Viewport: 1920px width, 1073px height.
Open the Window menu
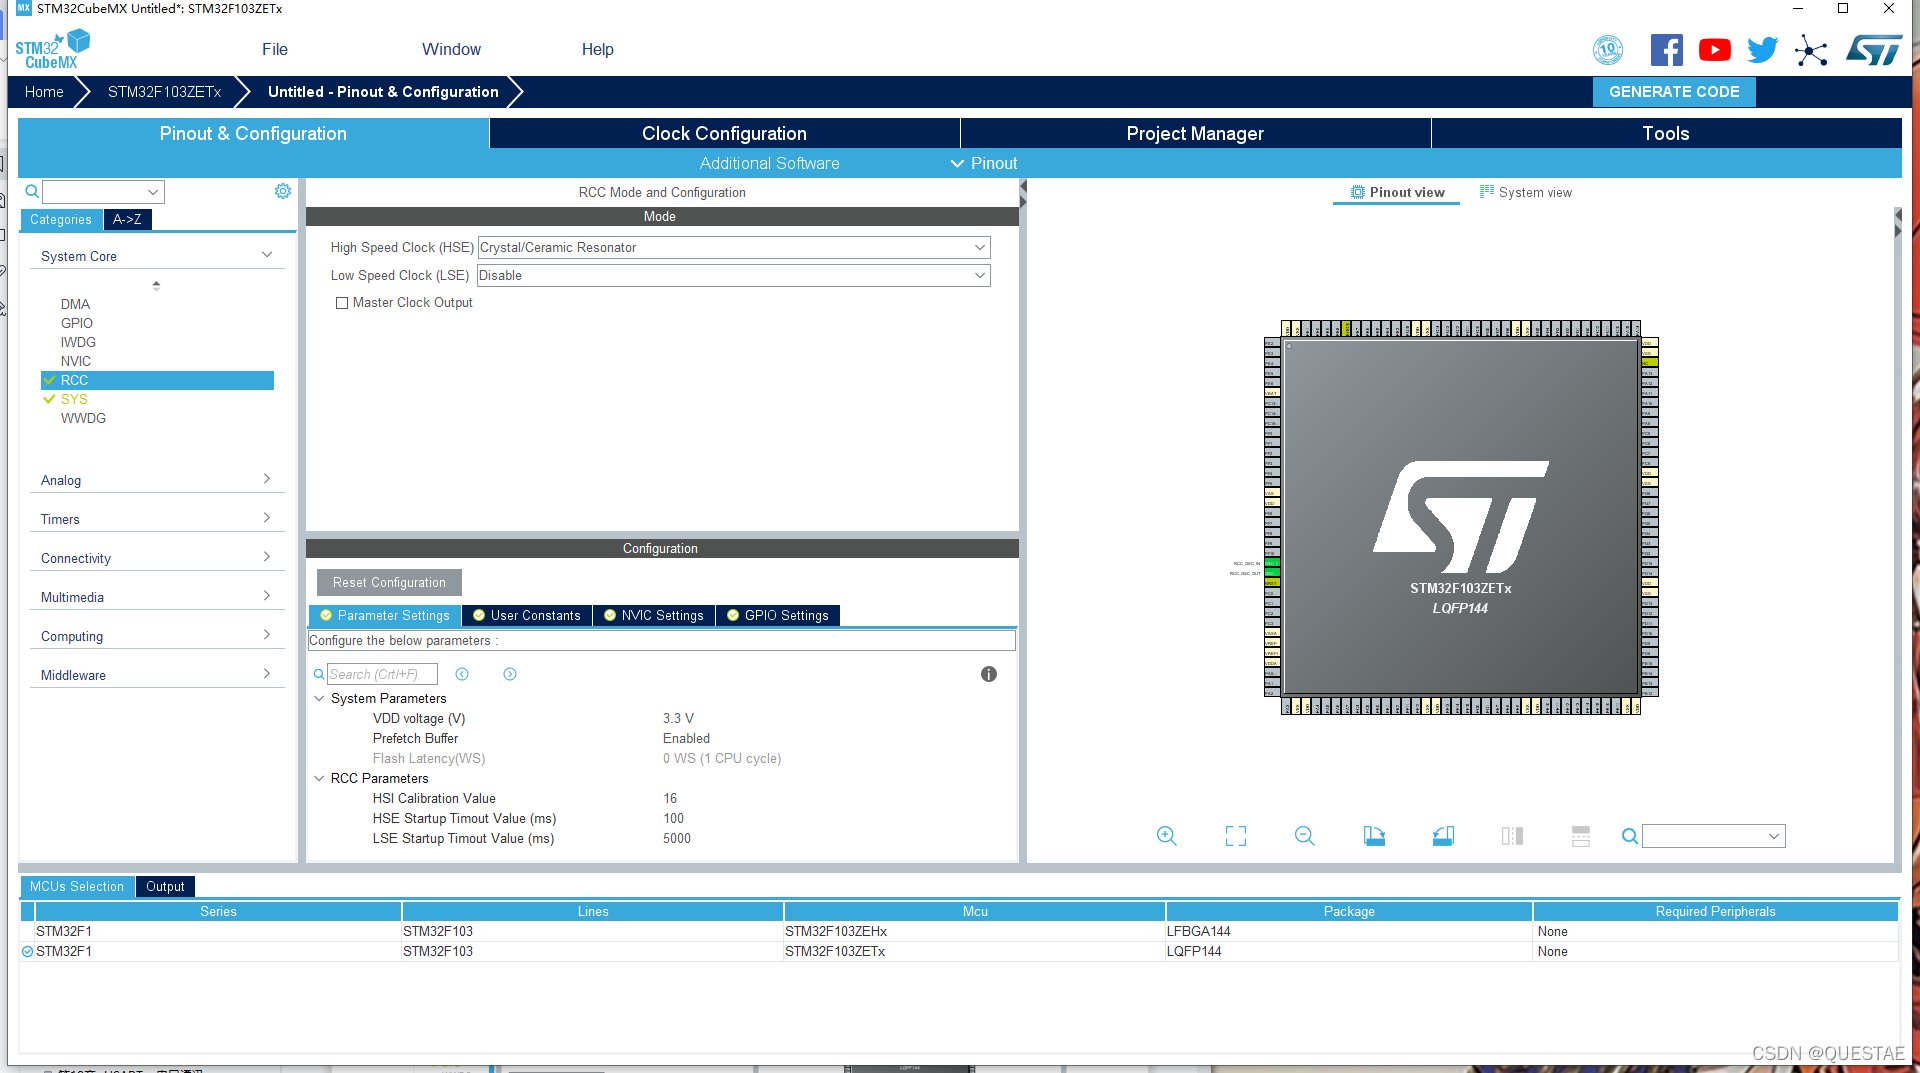451,49
